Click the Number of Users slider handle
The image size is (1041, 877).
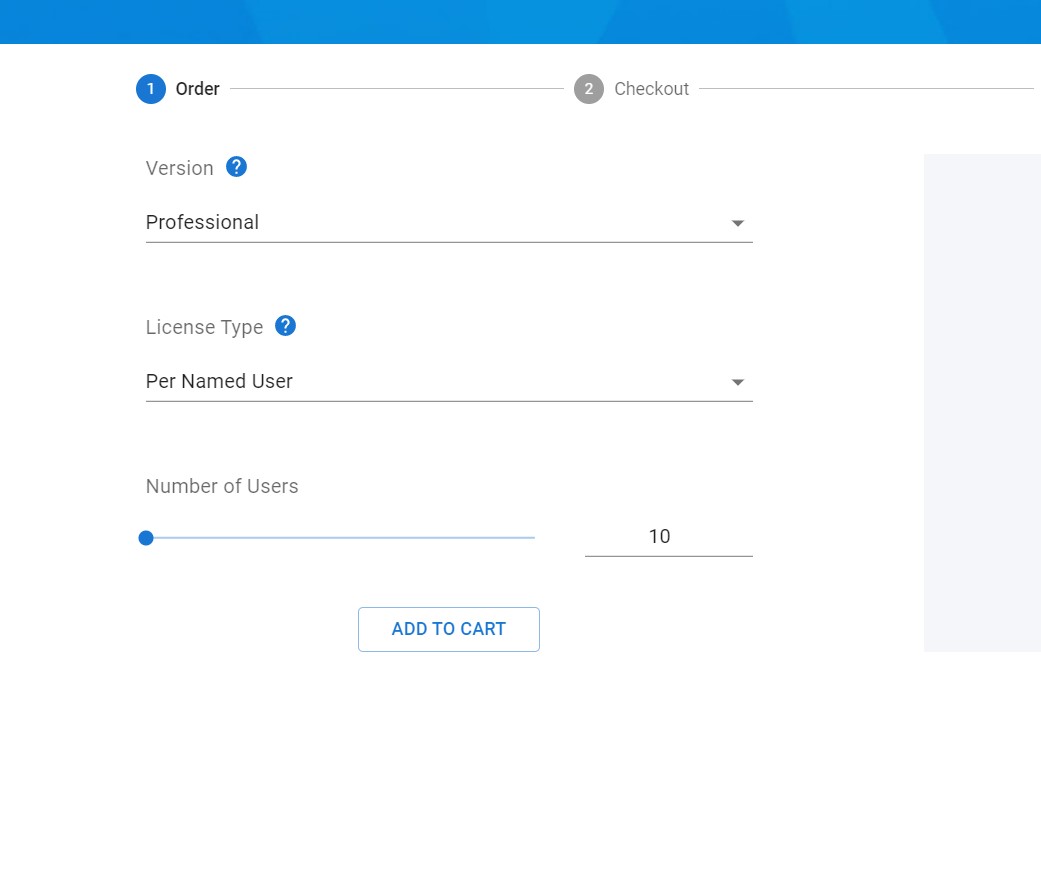[146, 538]
